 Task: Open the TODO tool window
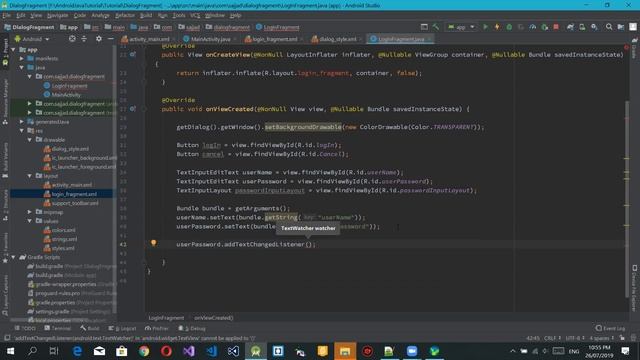pos(25,328)
